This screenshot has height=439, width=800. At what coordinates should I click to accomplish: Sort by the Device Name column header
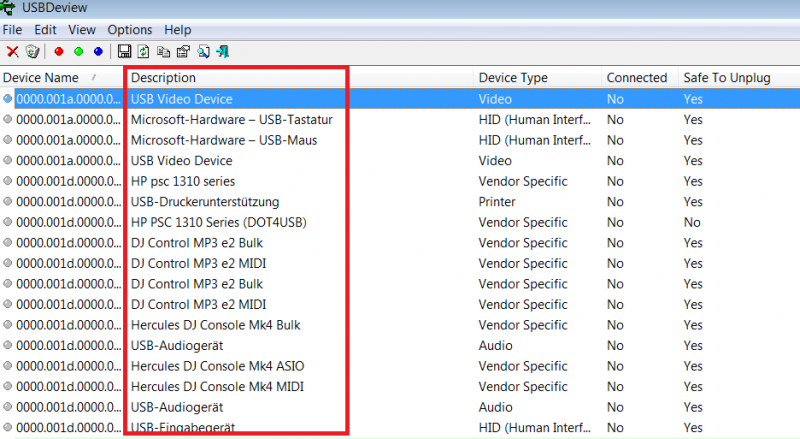(40, 78)
